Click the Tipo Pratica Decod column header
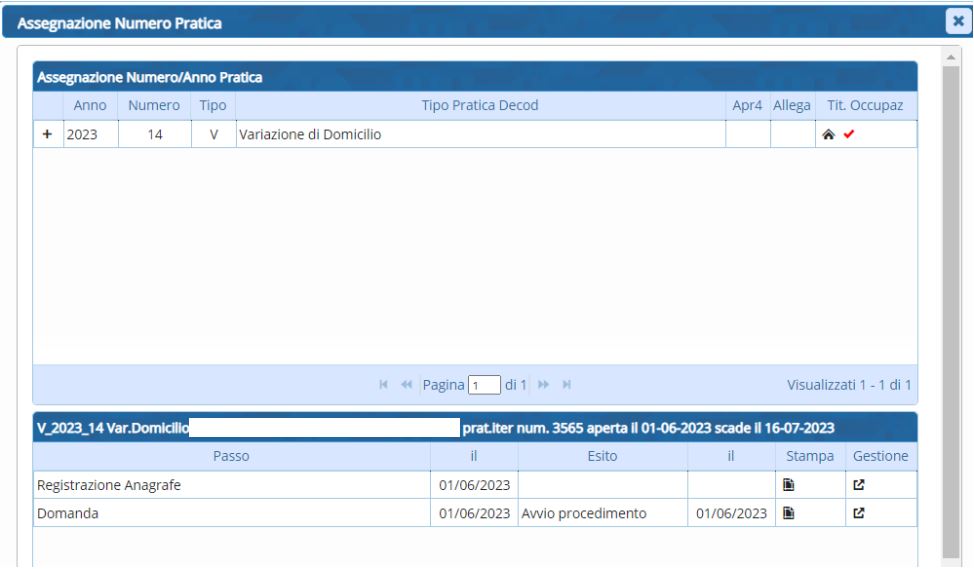This screenshot has width=974, height=569. coord(479,105)
